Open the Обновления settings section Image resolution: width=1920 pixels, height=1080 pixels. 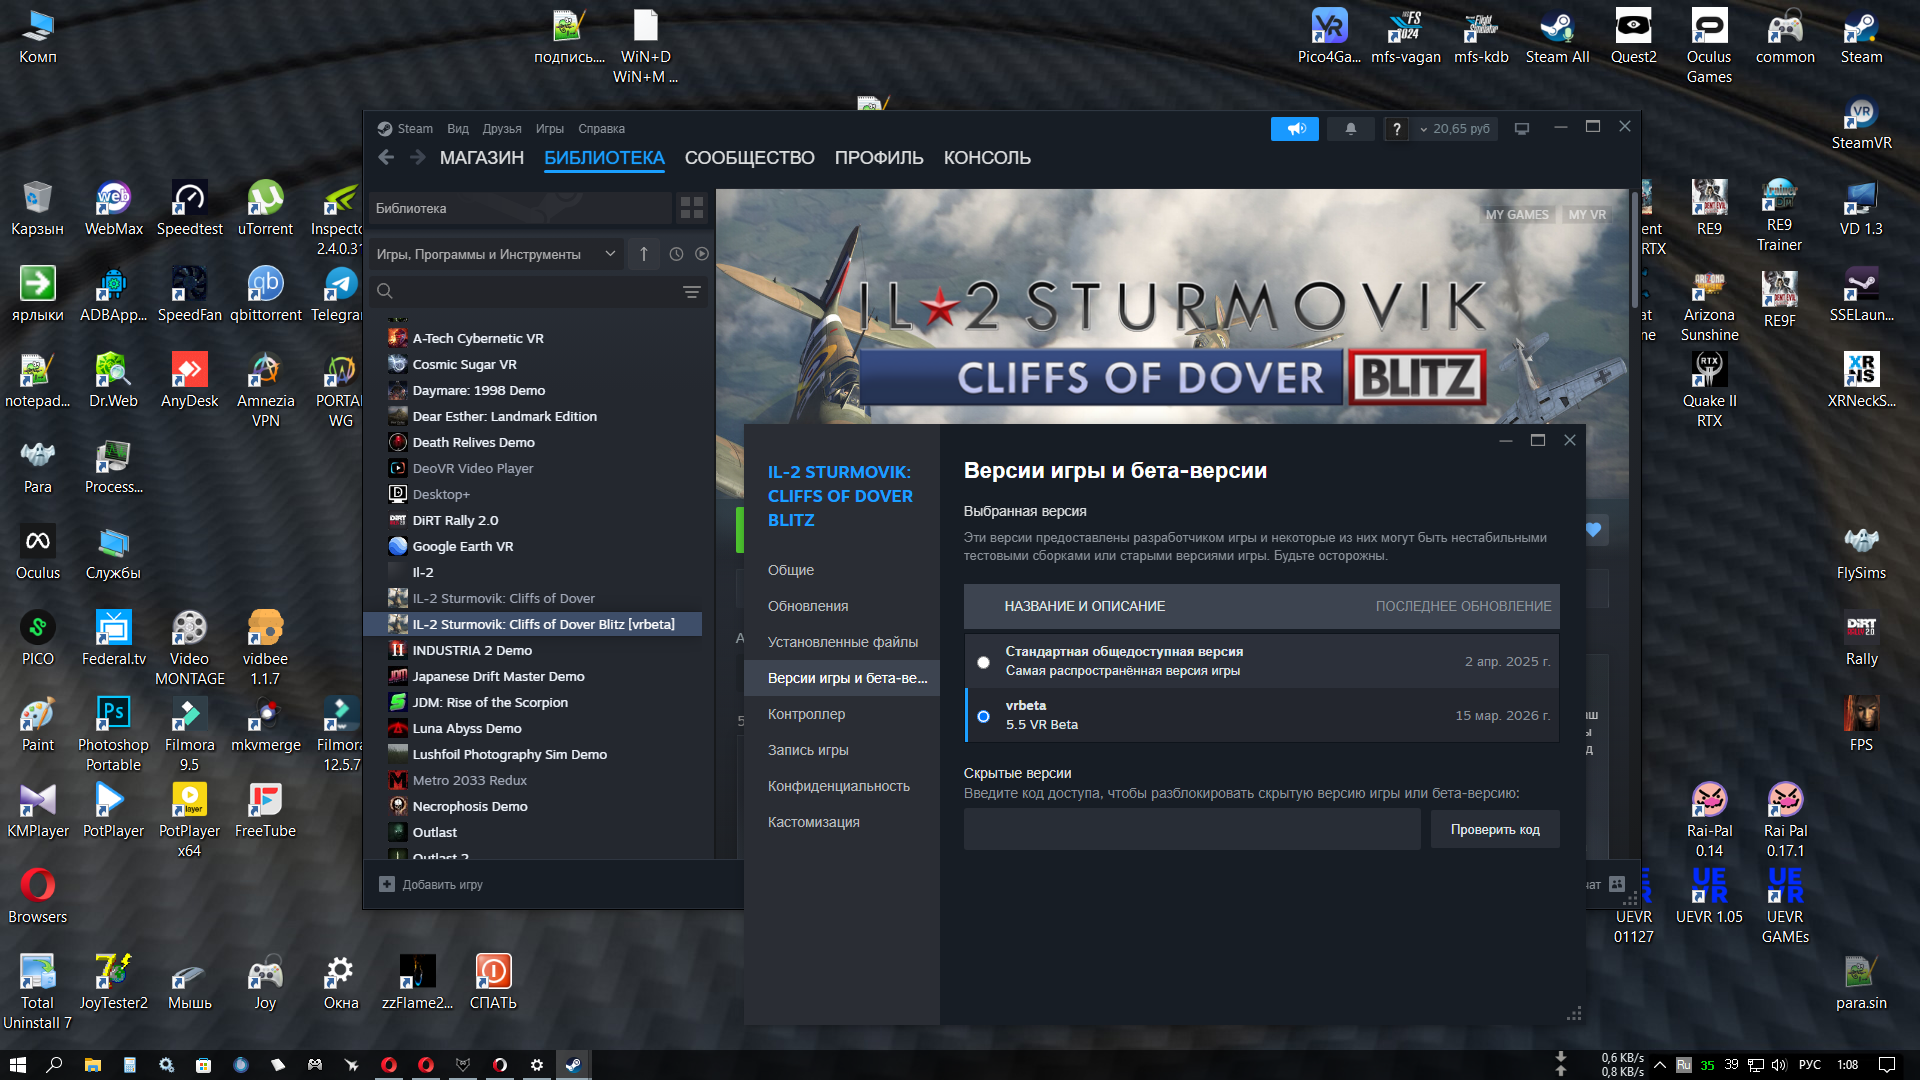click(x=808, y=606)
